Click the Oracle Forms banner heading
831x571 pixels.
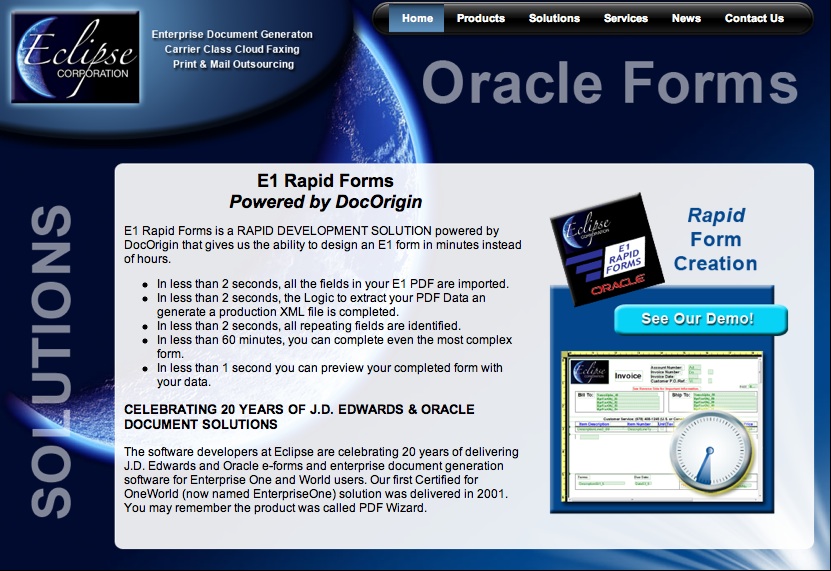[x=610, y=83]
